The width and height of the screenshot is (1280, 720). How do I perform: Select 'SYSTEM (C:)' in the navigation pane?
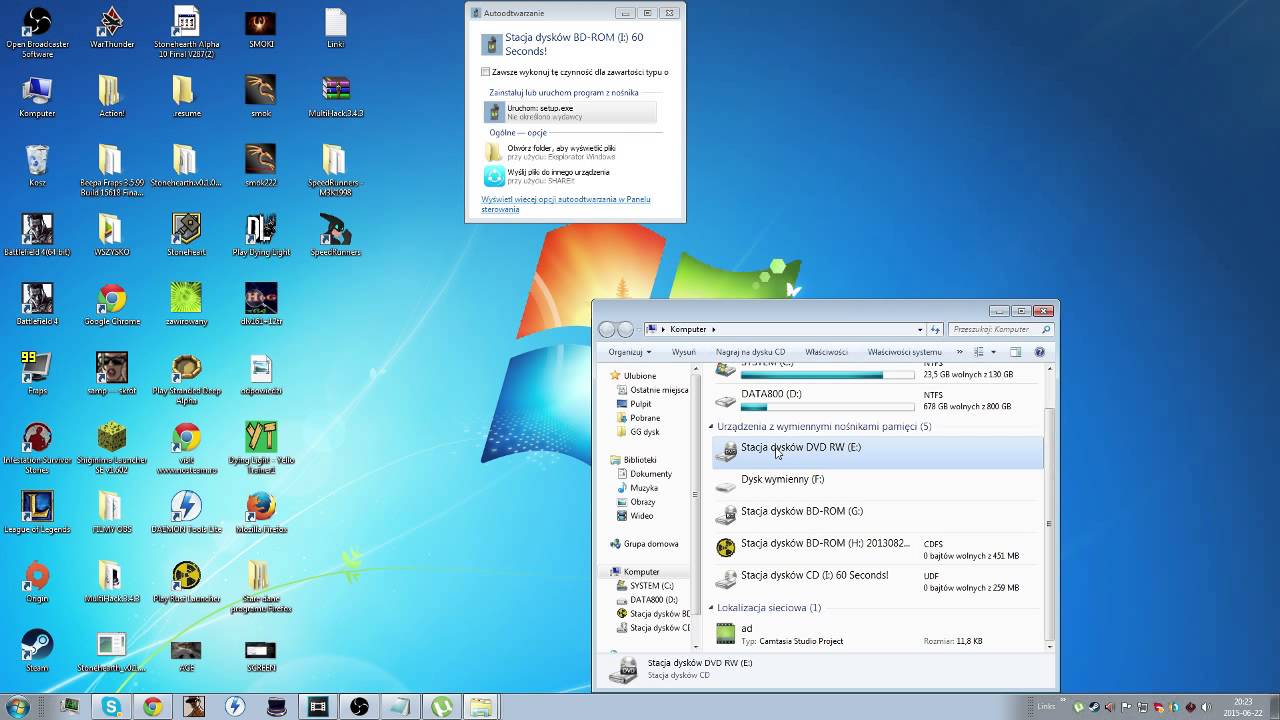coord(652,586)
